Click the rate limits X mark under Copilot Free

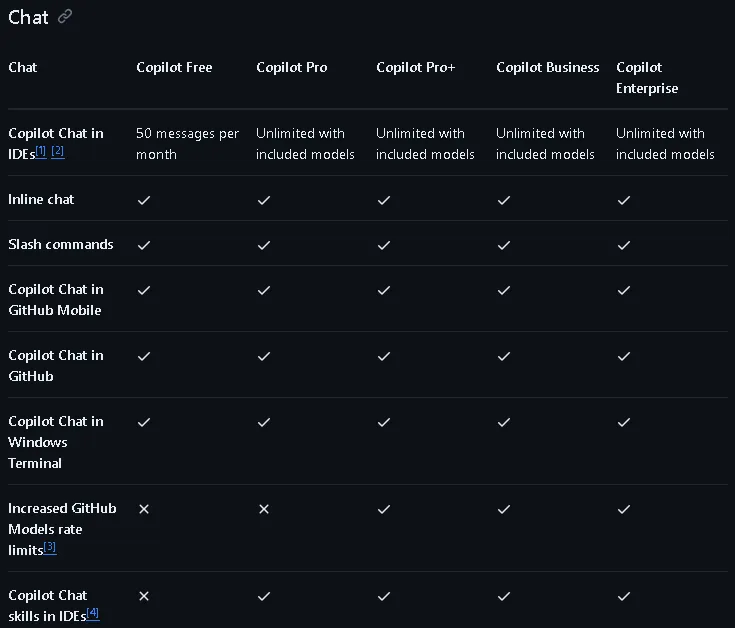[x=144, y=509]
